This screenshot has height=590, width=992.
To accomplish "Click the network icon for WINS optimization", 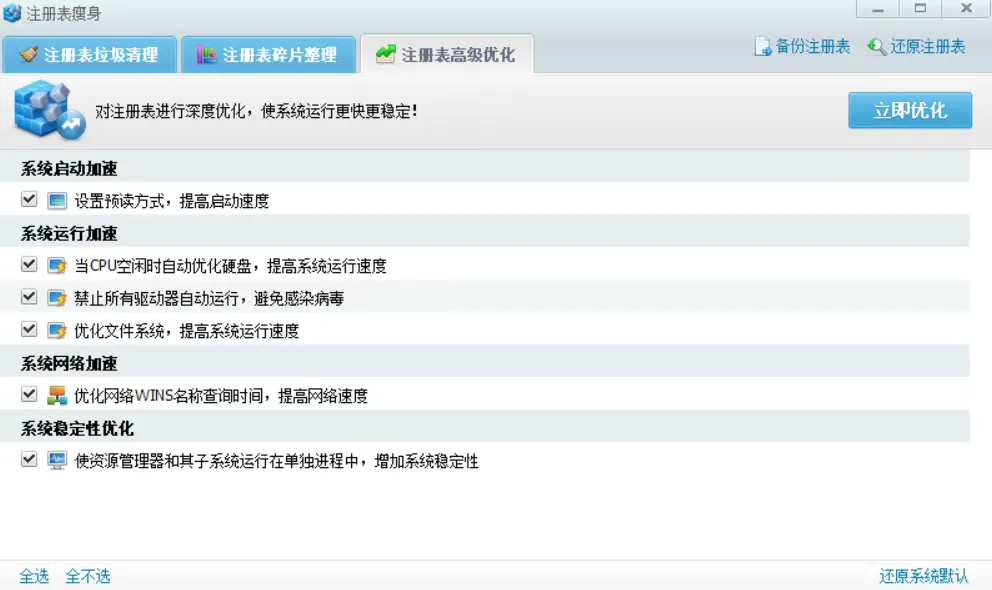I will (57, 395).
